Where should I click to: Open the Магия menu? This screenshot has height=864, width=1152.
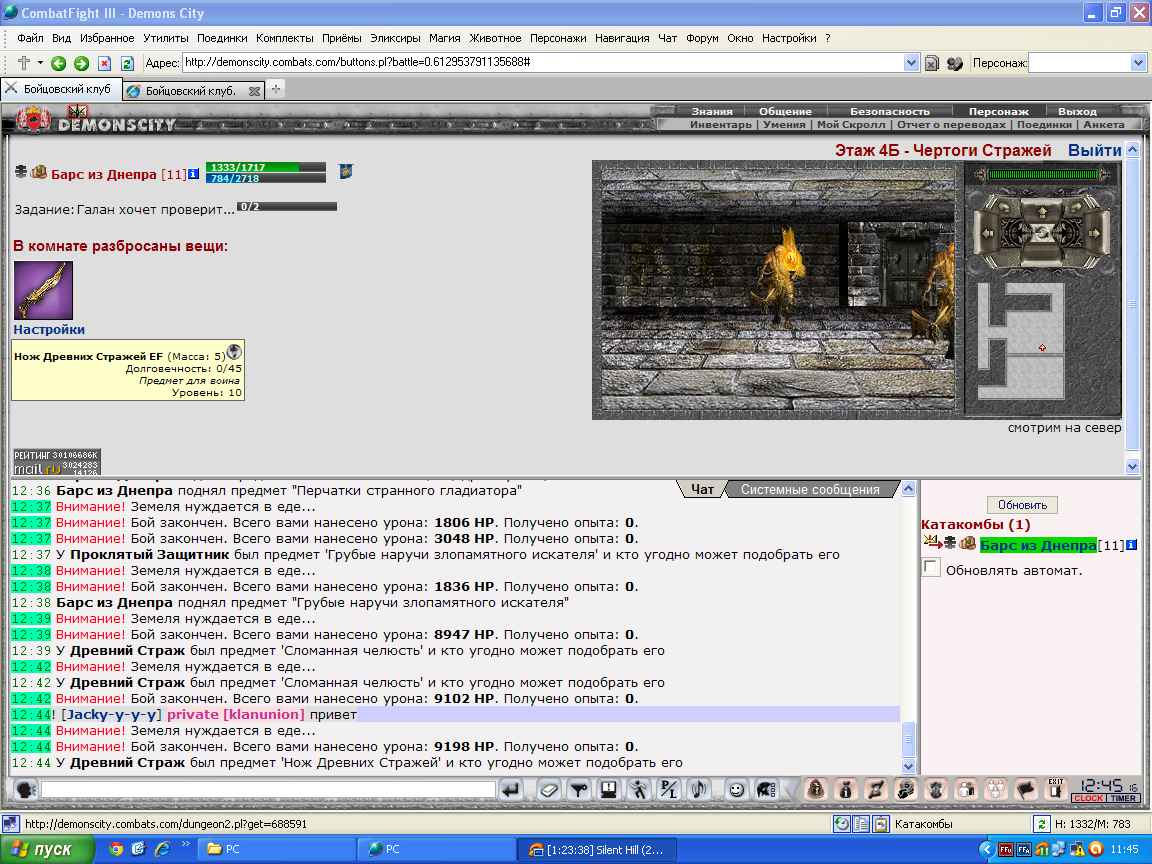pos(444,38)
